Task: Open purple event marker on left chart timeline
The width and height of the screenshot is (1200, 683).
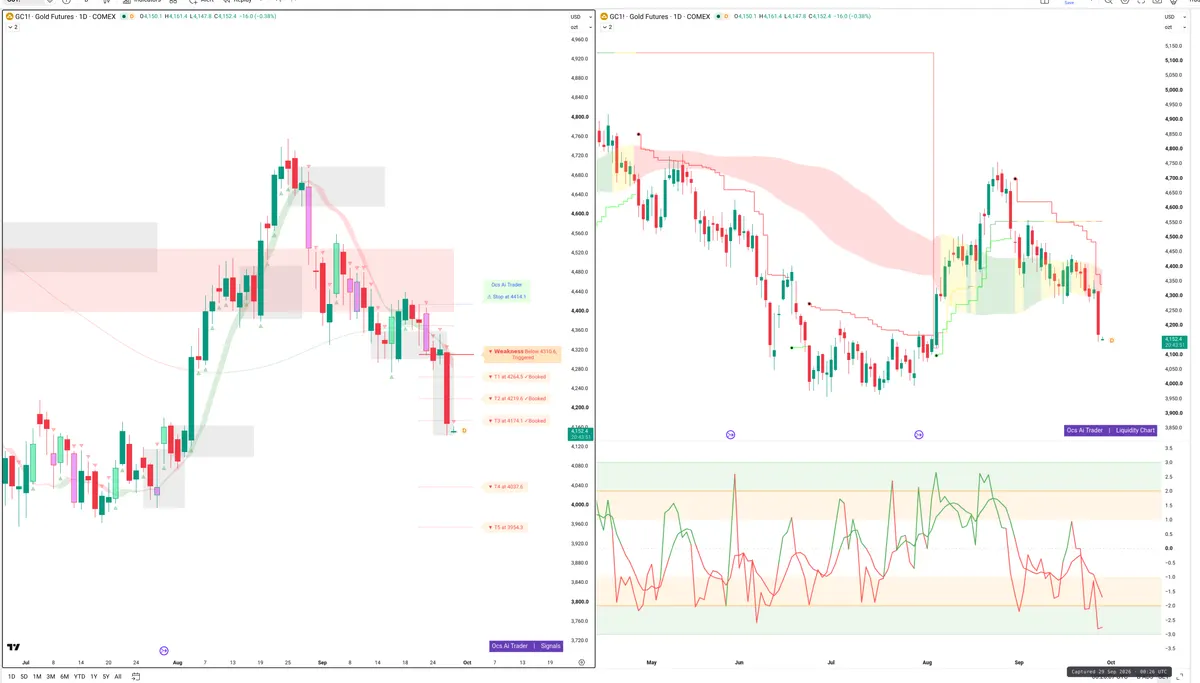Action: pyautogui.click(x=164, y=650)
